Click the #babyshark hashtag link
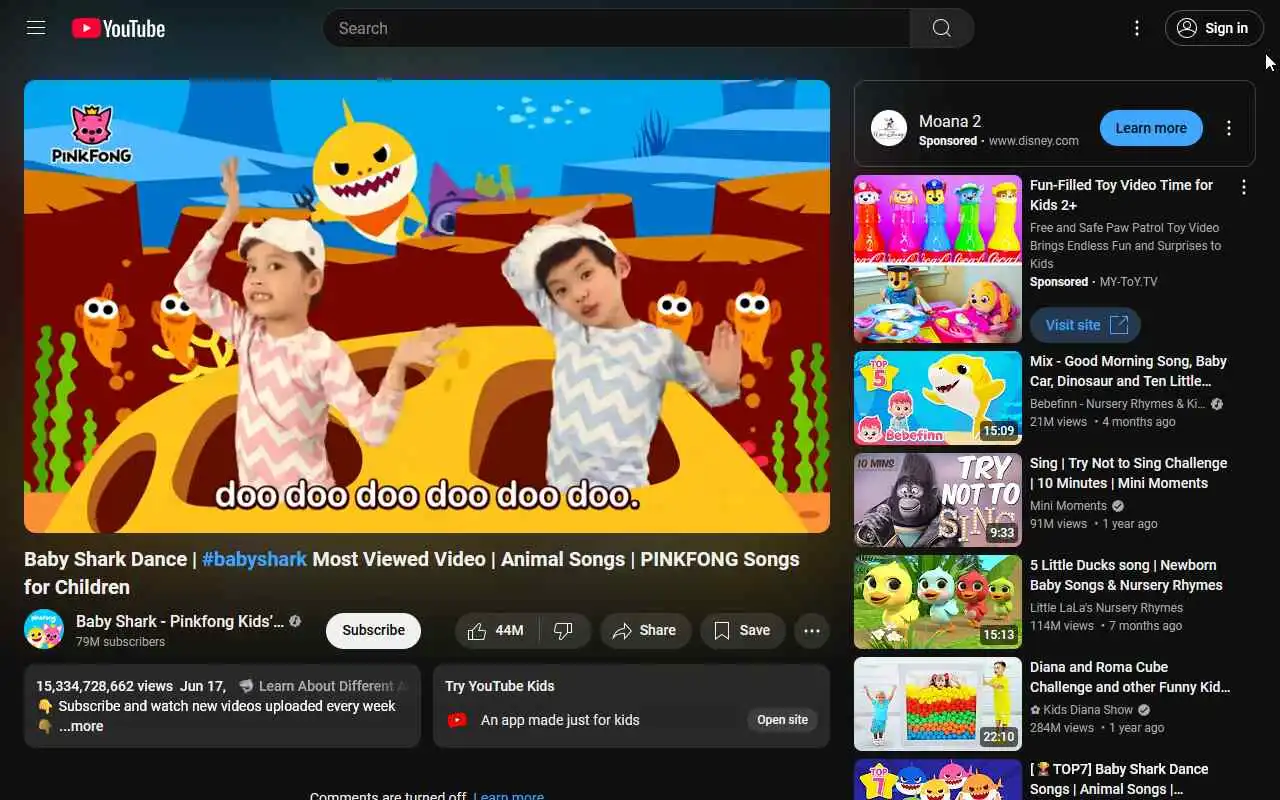 [x=254, y=559]
